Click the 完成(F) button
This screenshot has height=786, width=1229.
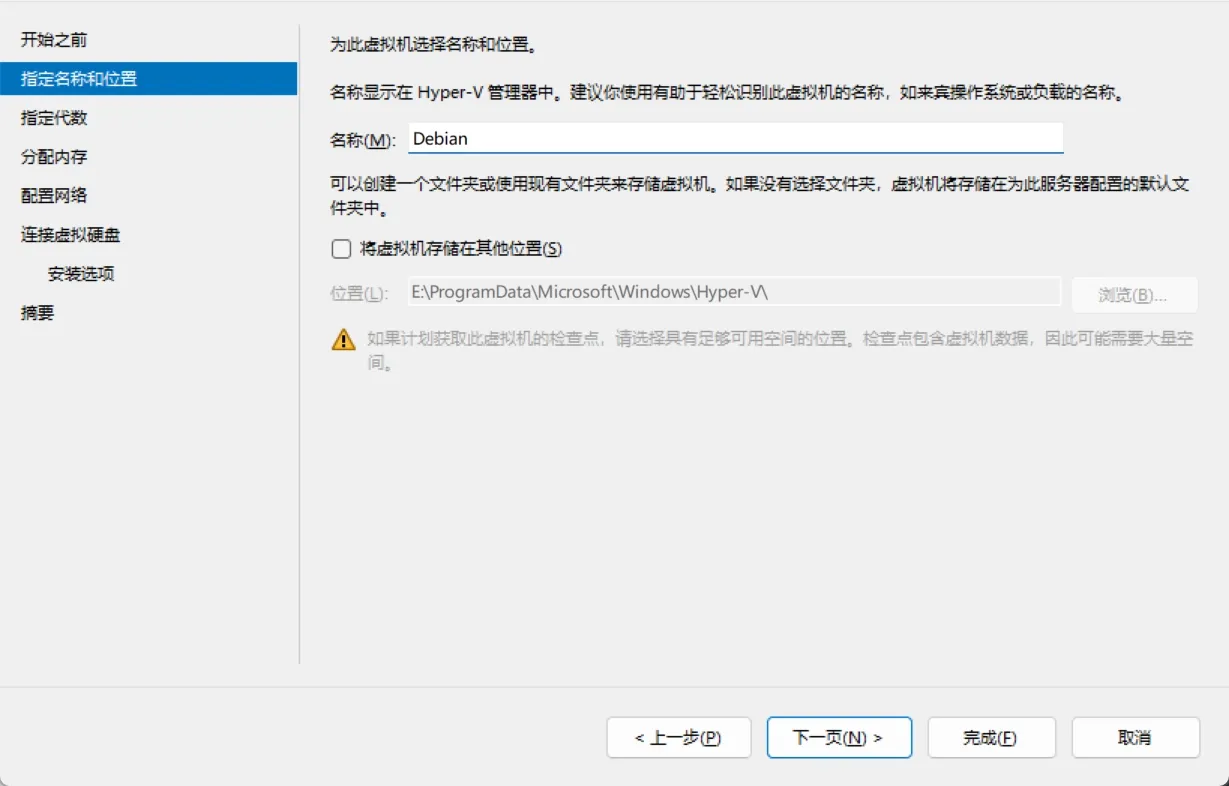pyautogui.click(x=991, y=738)
